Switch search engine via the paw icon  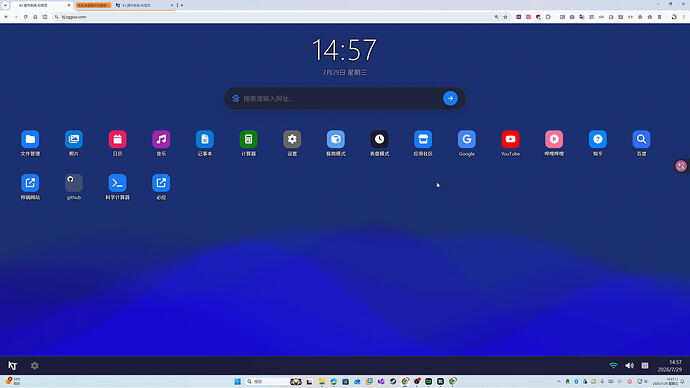pos(235,99)
